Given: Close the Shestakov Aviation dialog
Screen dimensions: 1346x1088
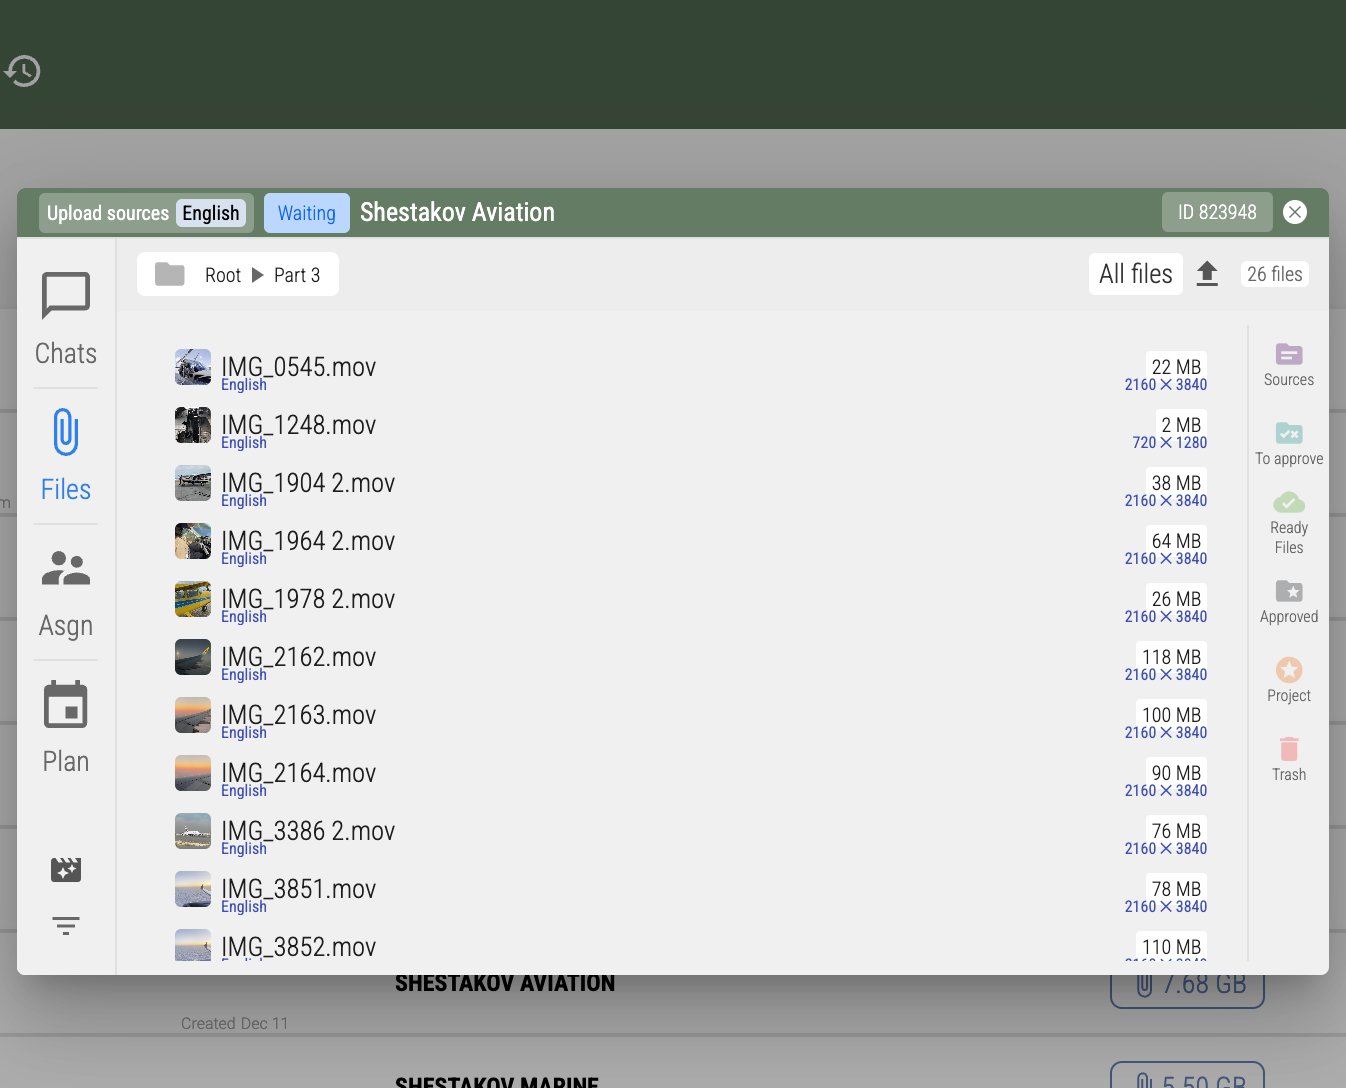Looking at the screenshot, I should [x=1294, y=212].
